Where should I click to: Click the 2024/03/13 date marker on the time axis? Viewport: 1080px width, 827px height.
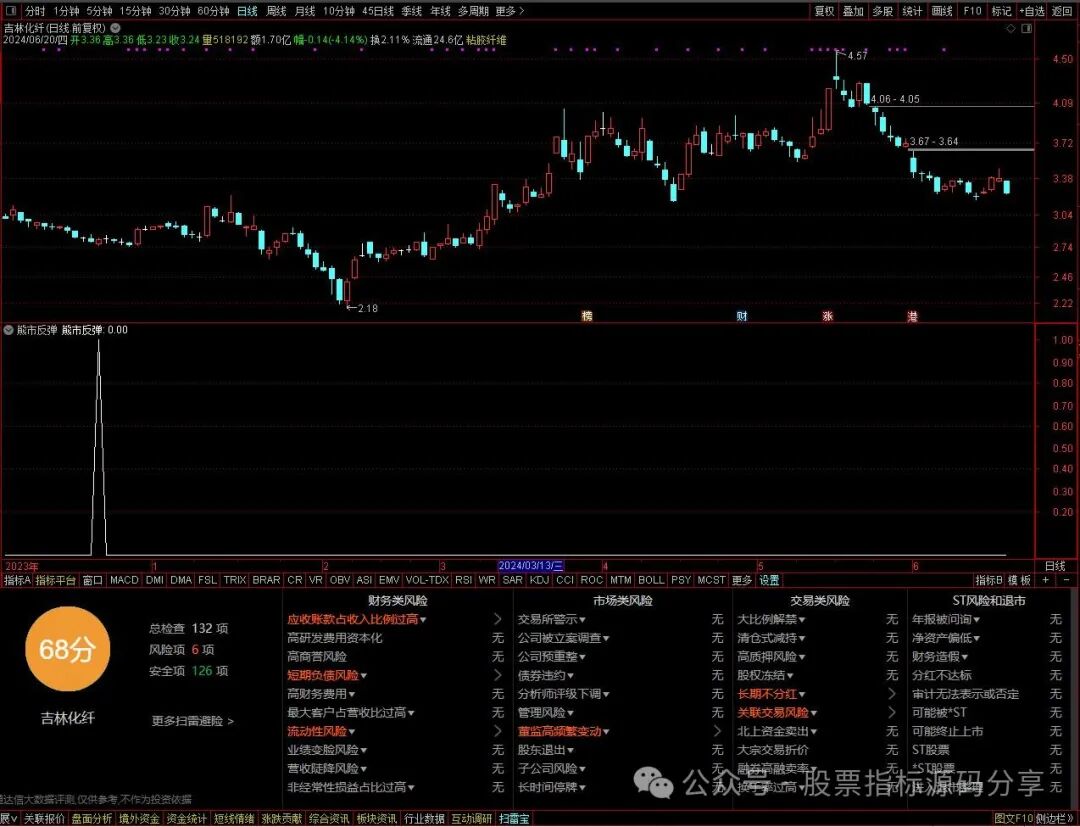[531, 566]
